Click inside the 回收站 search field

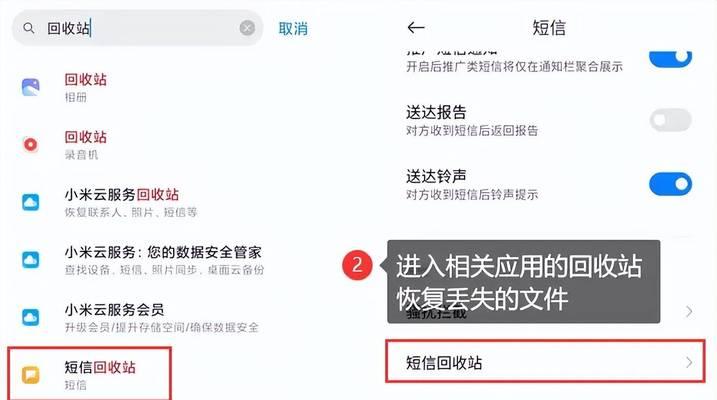(137, 28)
